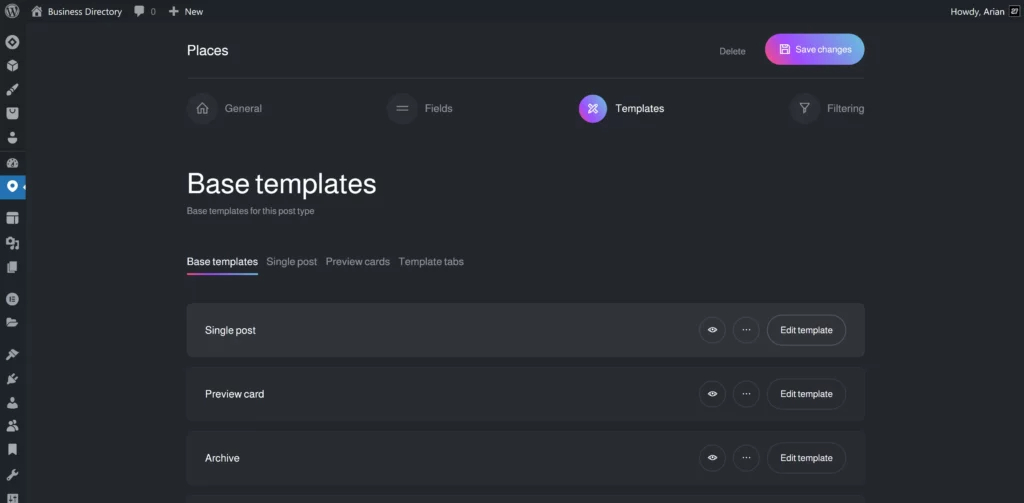Click the Single post row title
The width and height of the screenshot is (1024, 503).
click(x=231, y=330)
